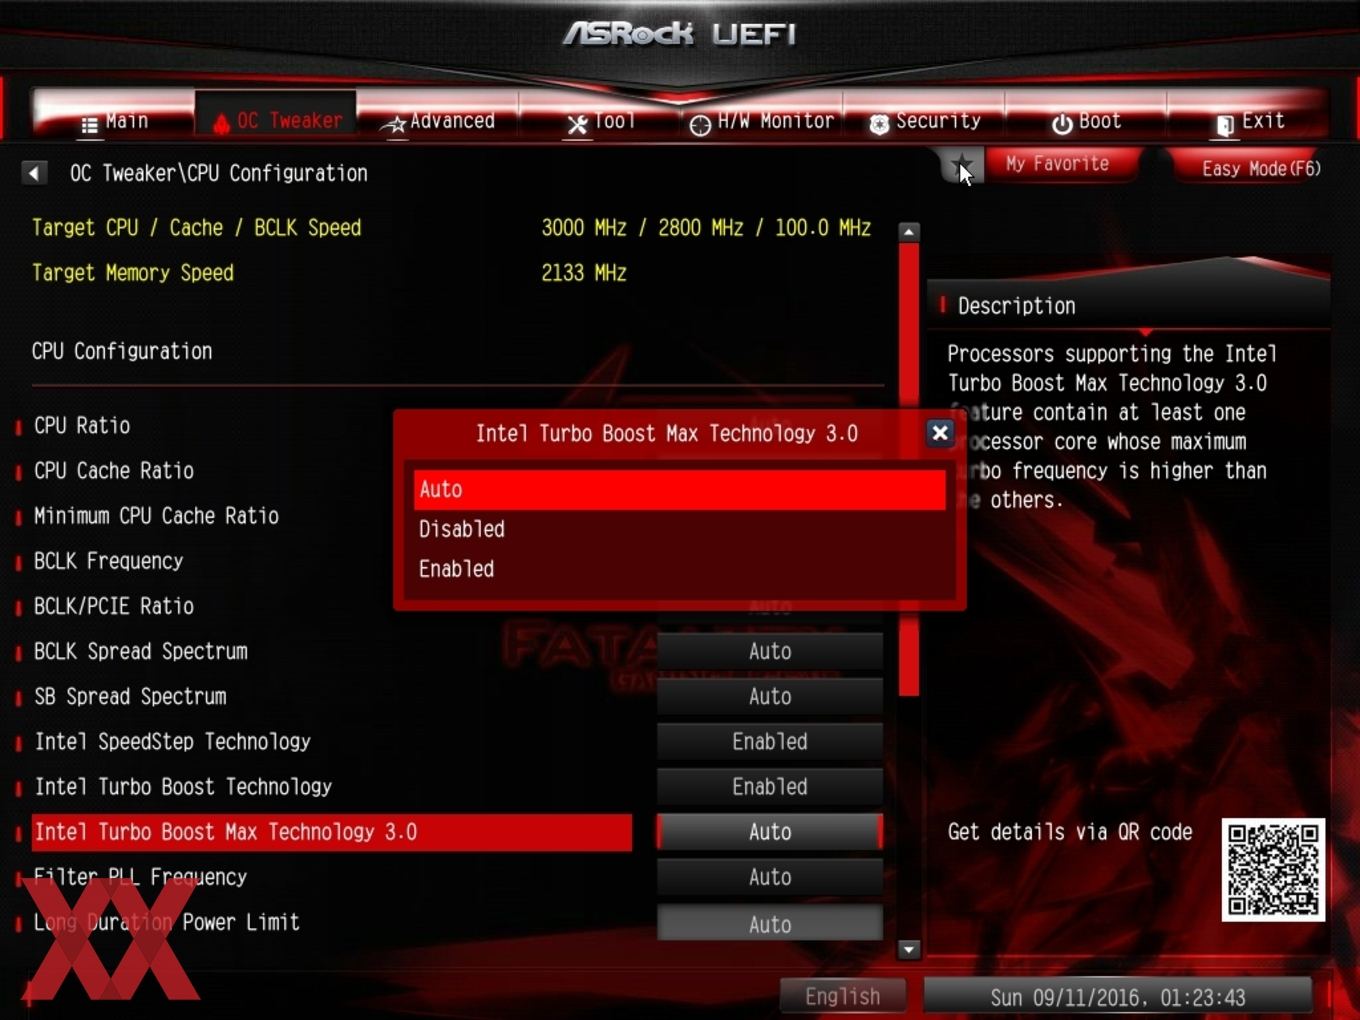The width and height of the screenshot is (1360, 1020).
Task: Click Target CPU speed 3000 MHz value
Action: coord(584,228)
